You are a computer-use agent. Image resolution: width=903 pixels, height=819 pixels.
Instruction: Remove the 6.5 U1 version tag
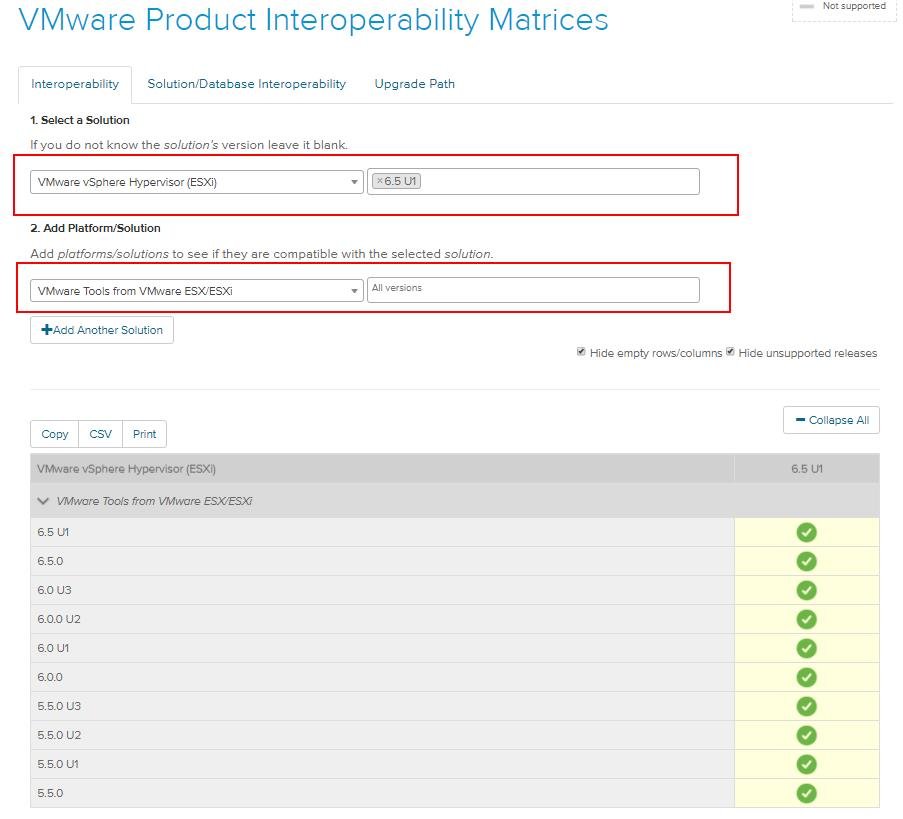[380, 181]
